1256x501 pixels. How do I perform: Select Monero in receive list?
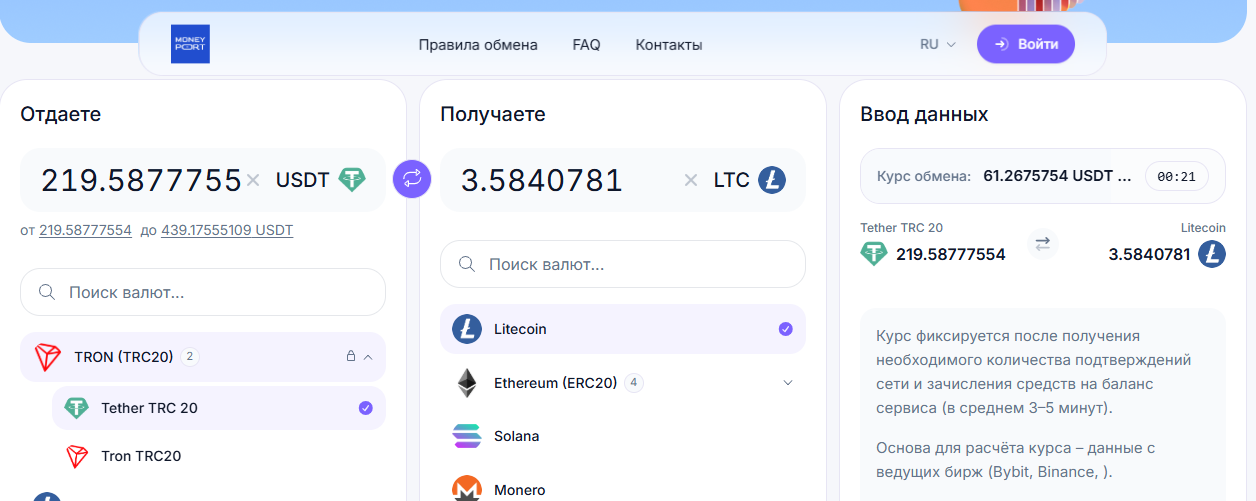pyautogui.click(x=623, y=489)
